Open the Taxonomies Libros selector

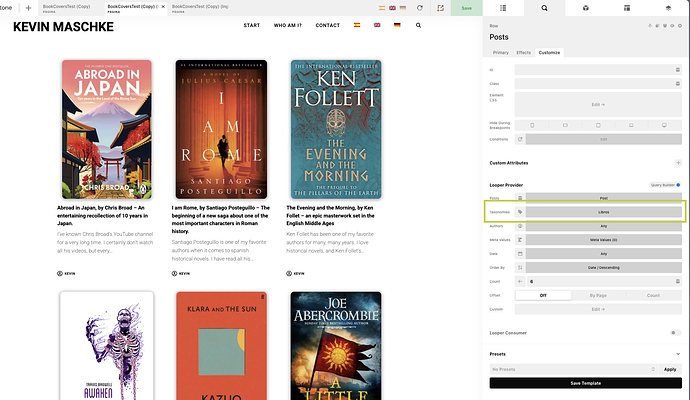coord(603,212)
